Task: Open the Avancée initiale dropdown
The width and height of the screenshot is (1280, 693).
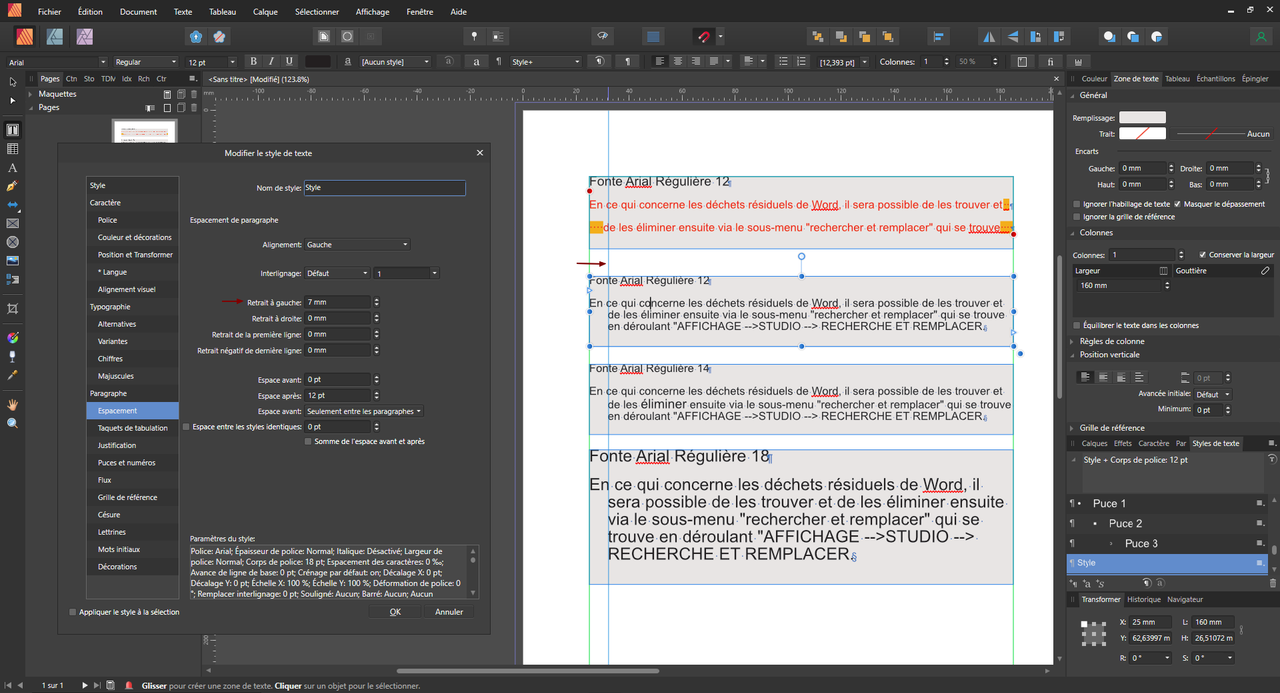Action: click(x=1213, y=394)
